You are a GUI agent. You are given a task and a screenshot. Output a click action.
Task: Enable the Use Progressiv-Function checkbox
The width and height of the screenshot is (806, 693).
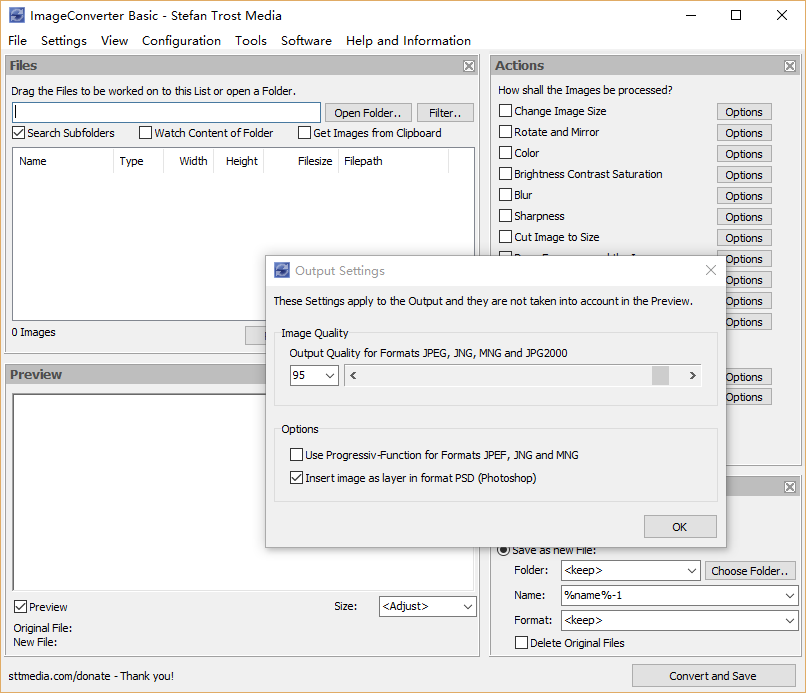tap(296, 455)
